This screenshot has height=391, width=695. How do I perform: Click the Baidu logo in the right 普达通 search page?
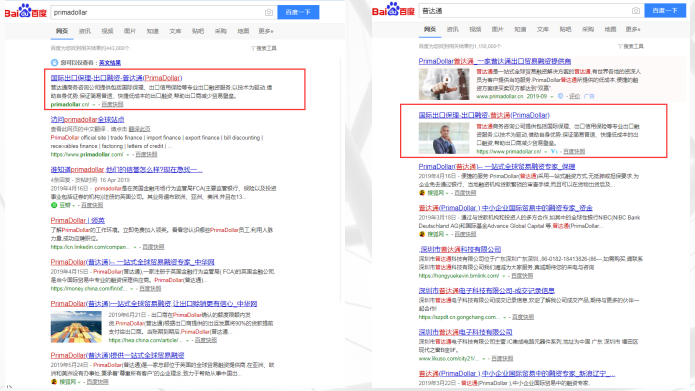(393, 10)
